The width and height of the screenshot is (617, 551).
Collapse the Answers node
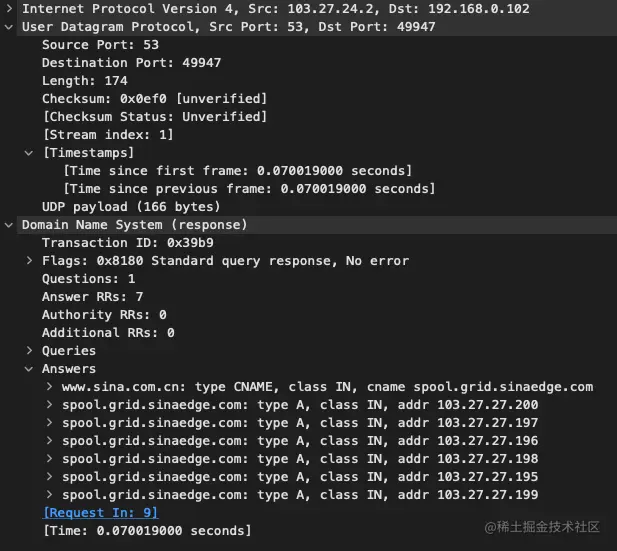coord(29,369)
